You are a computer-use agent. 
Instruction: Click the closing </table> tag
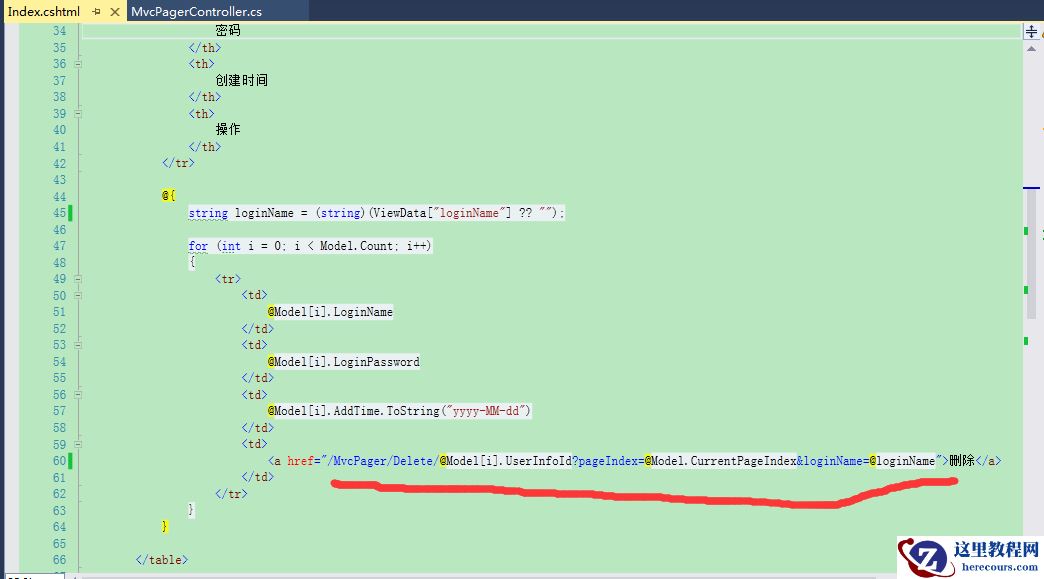tap(162, 560)
